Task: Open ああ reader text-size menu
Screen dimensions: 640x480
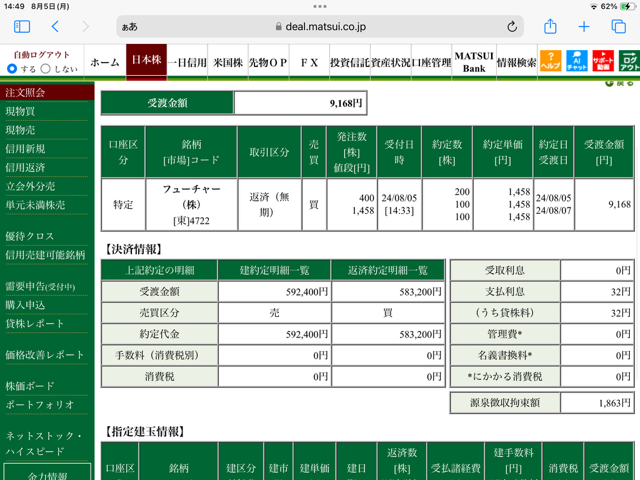Action: click(130, 27)
